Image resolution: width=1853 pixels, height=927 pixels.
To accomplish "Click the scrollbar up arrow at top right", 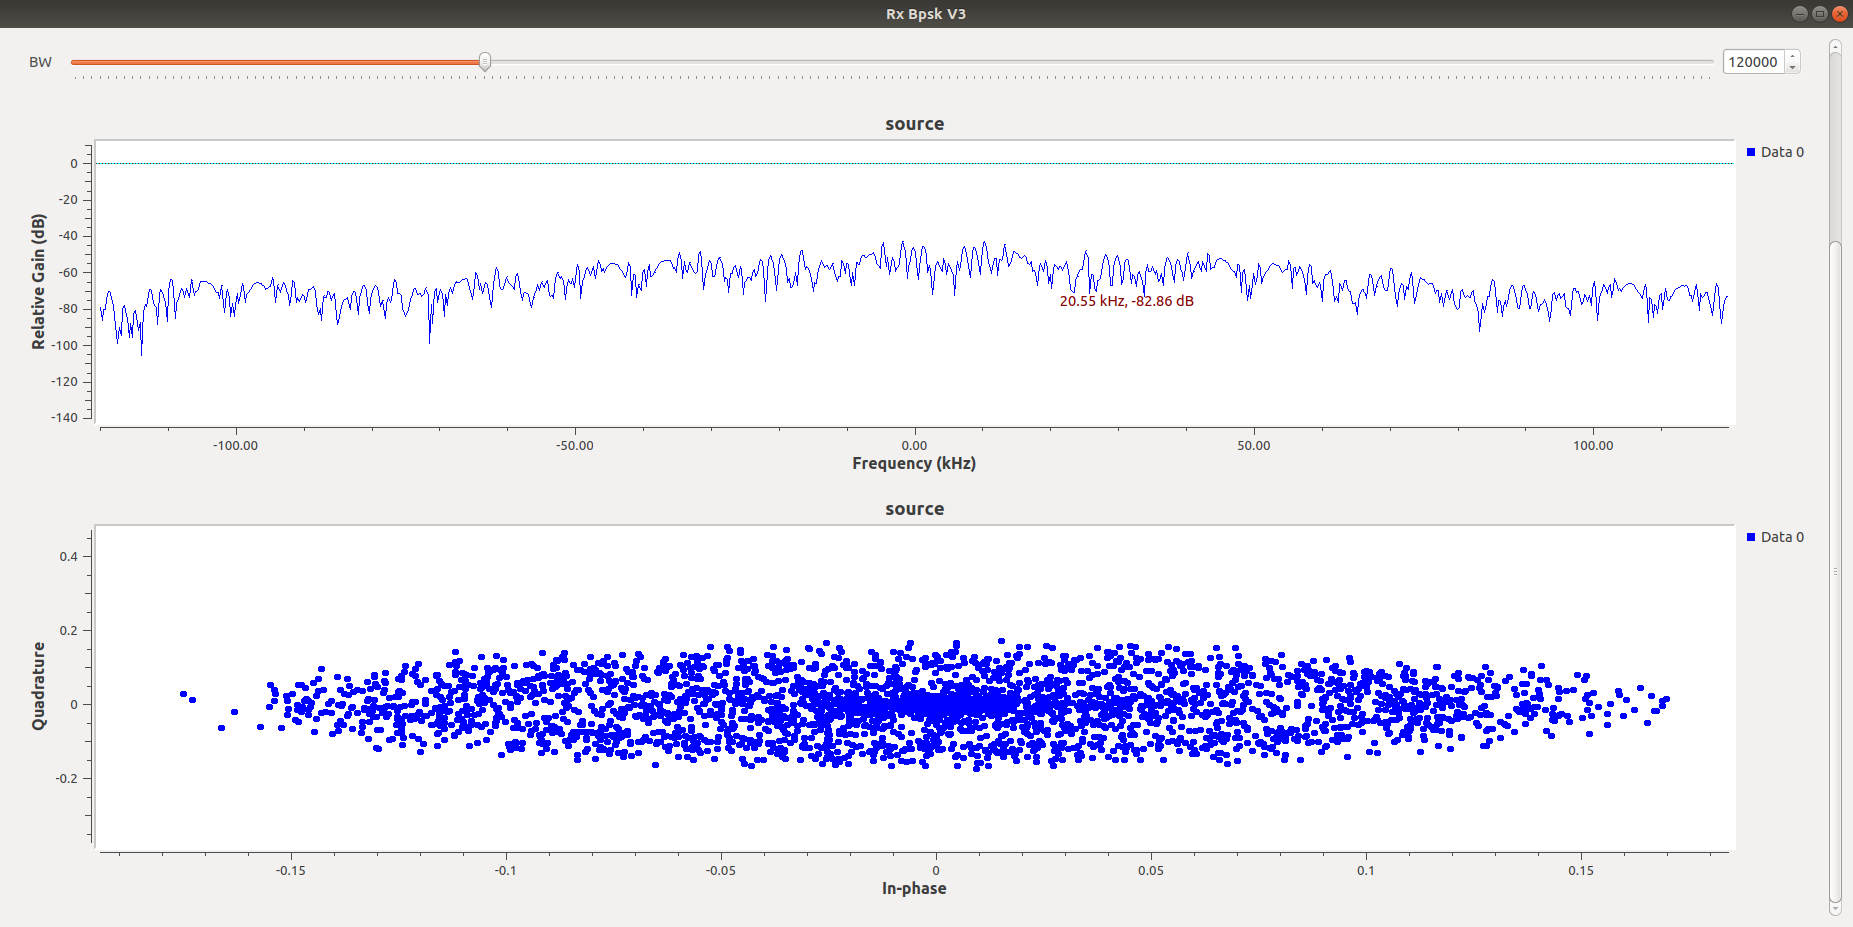I will click(x=1835, y=46).
